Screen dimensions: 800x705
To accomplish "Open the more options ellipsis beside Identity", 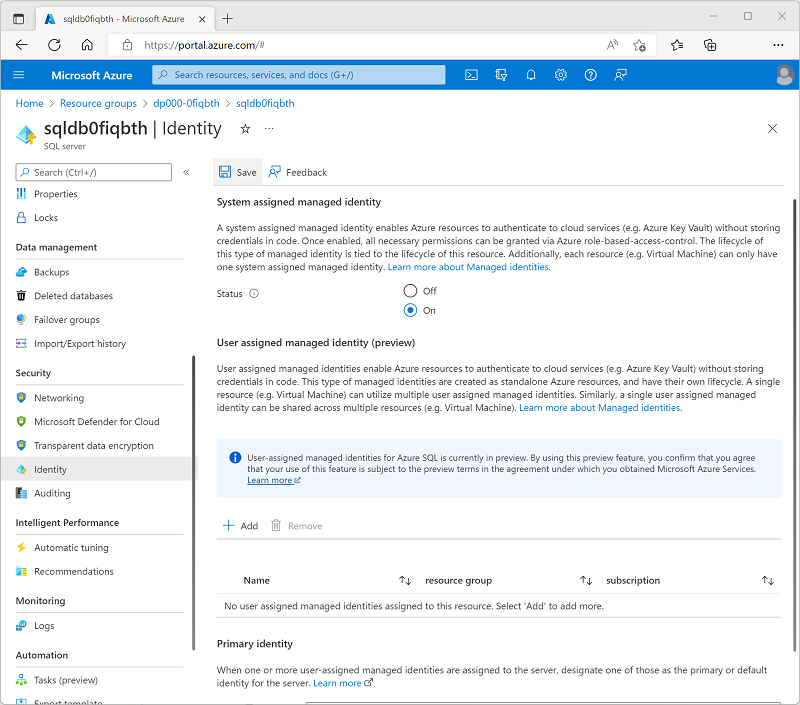I will coord(269,129).
